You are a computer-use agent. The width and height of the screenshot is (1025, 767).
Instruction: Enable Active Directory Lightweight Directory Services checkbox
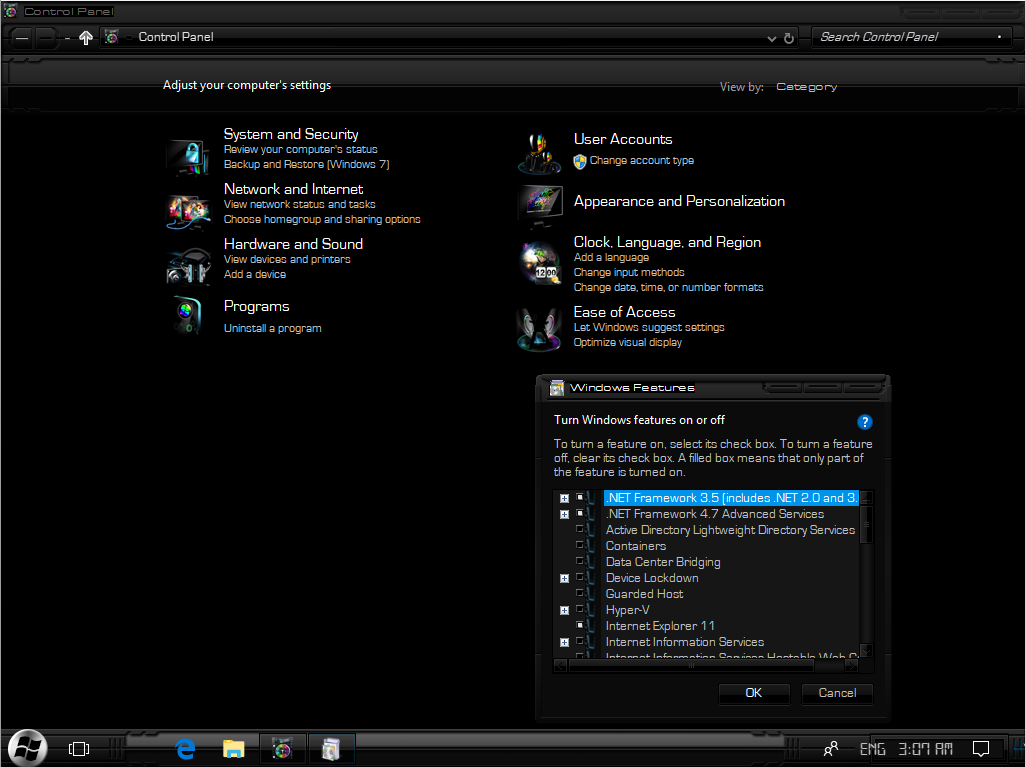[x=580, y=529]
